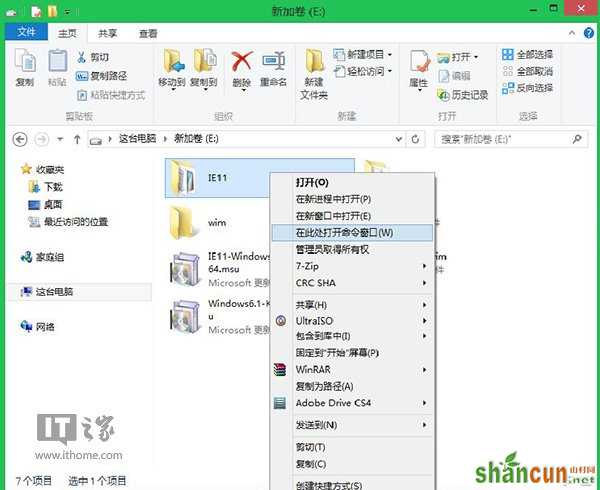Image resolution: width=600 pixels, height=490 pixels.
Task: Open the Move to (移动到) folder icon
Action: click(173, 61)
